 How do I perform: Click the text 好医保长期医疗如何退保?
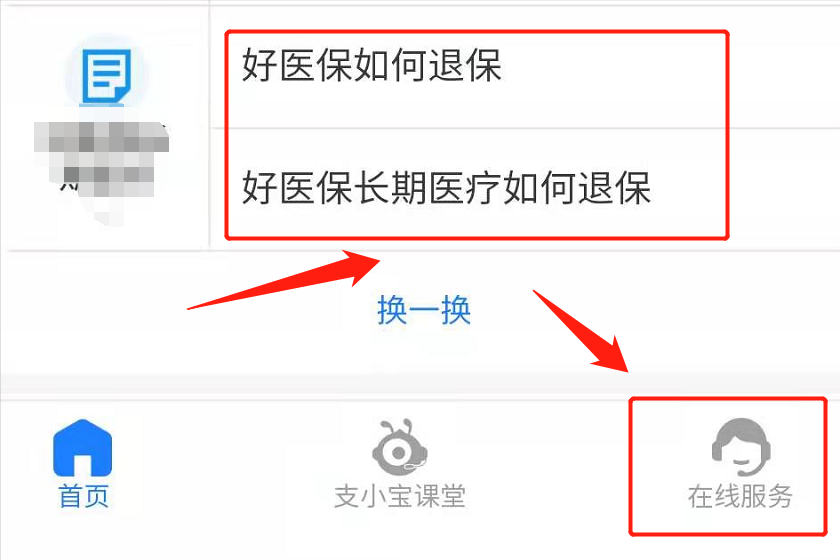[x=446, y=188]
